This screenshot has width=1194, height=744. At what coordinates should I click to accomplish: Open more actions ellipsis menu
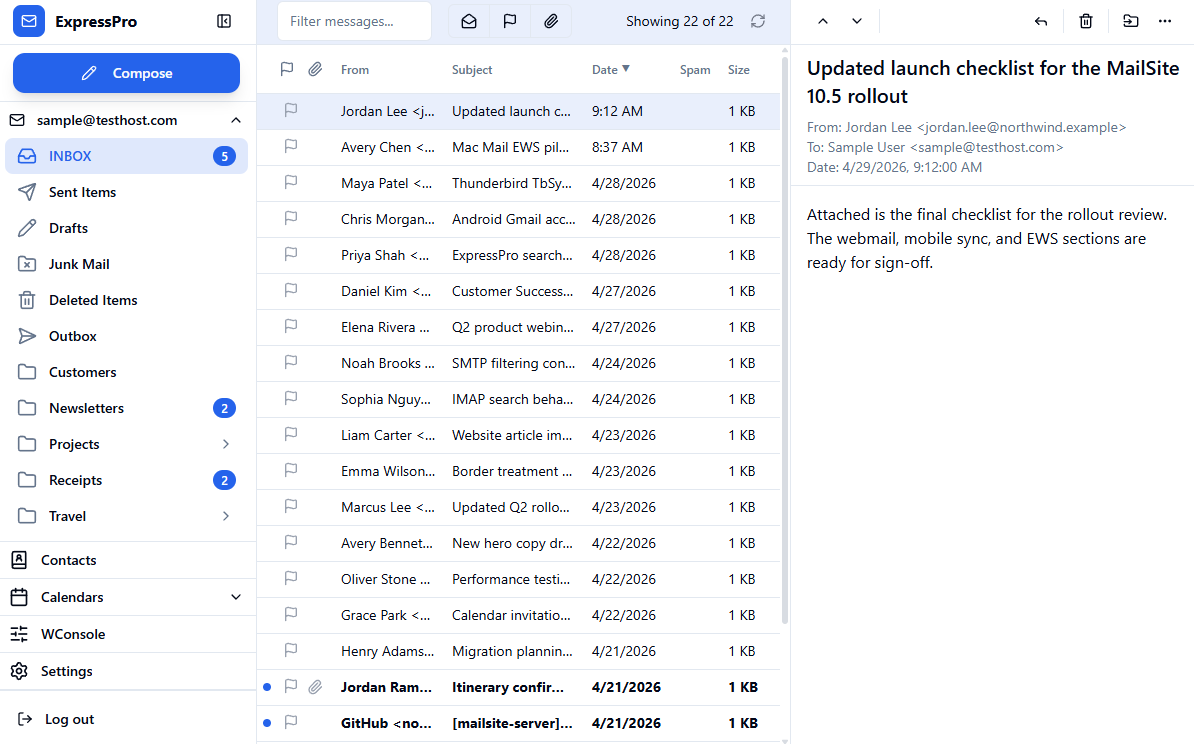click(x=1165, y=21)
